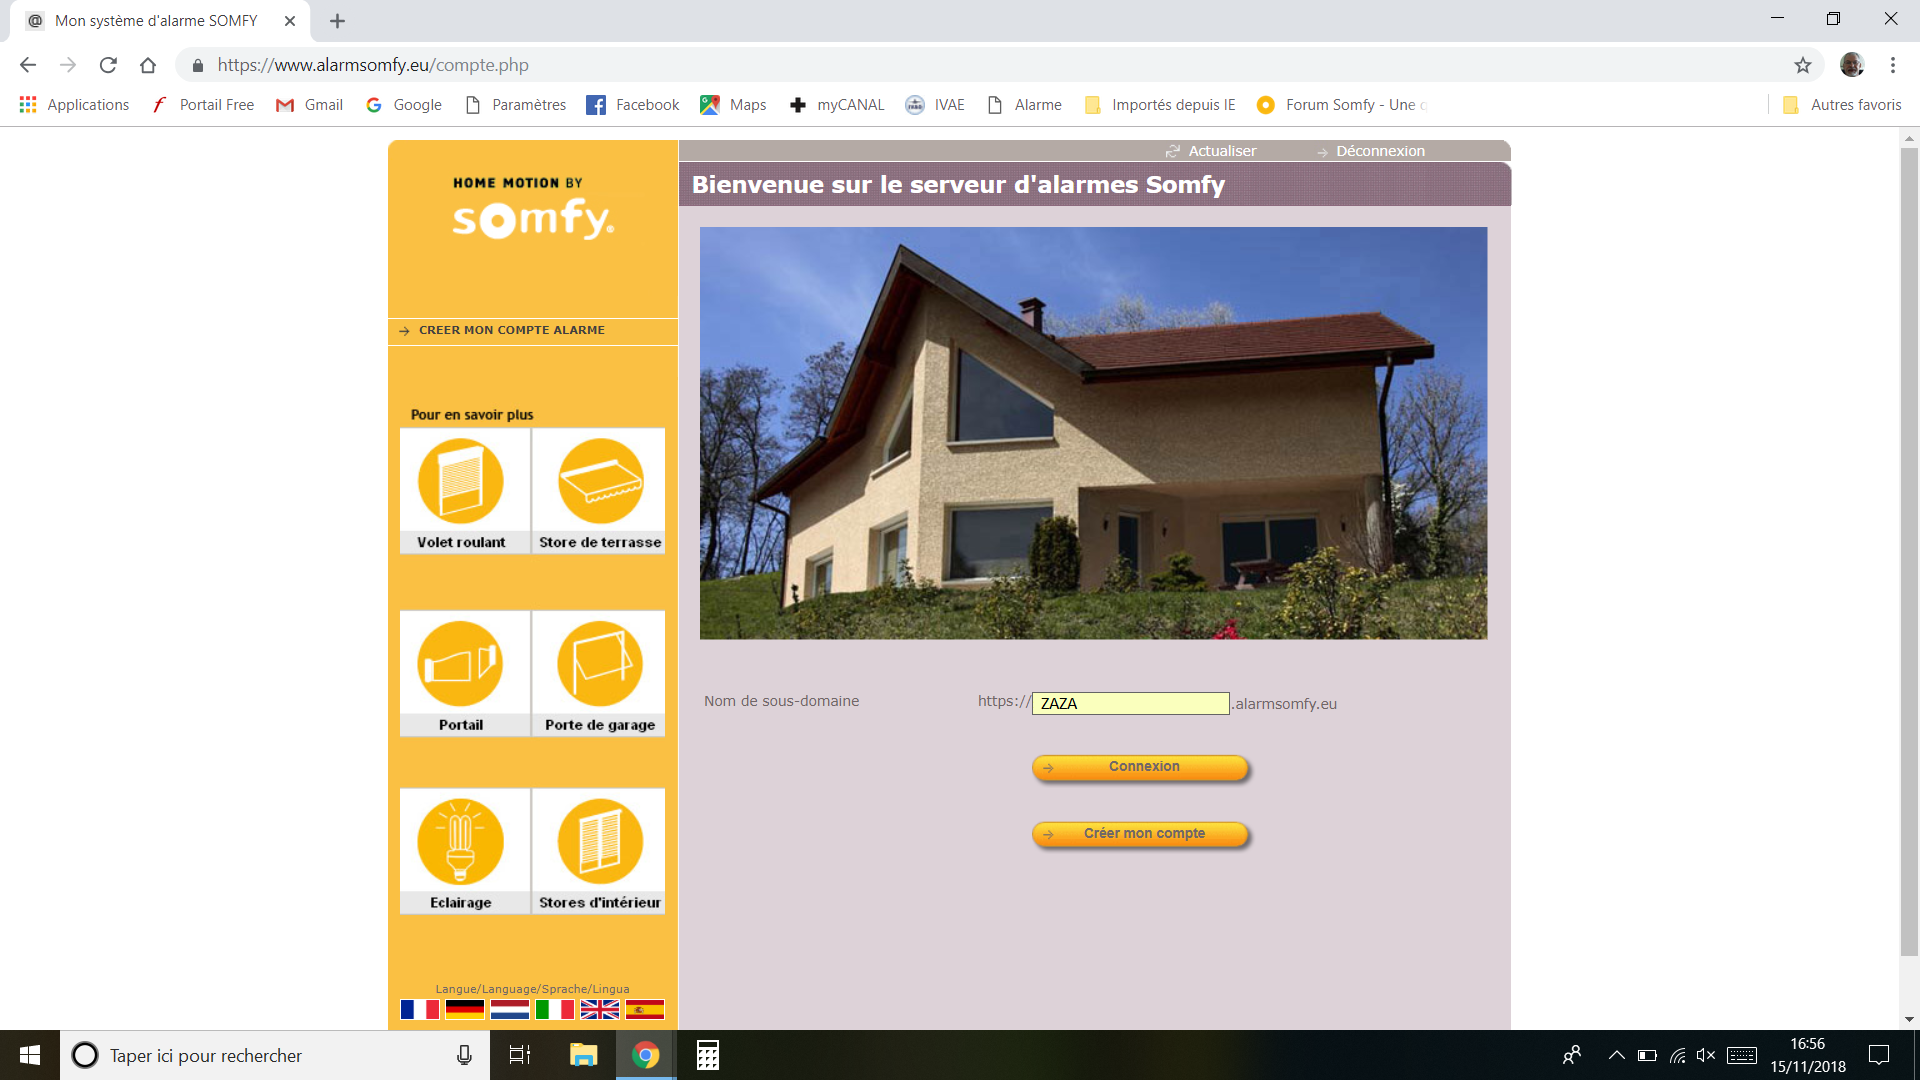Screen dimensions: 1920x1080
Task: Open the Autres favoris bookmarks folder
Action: [x=1842, y=105]
